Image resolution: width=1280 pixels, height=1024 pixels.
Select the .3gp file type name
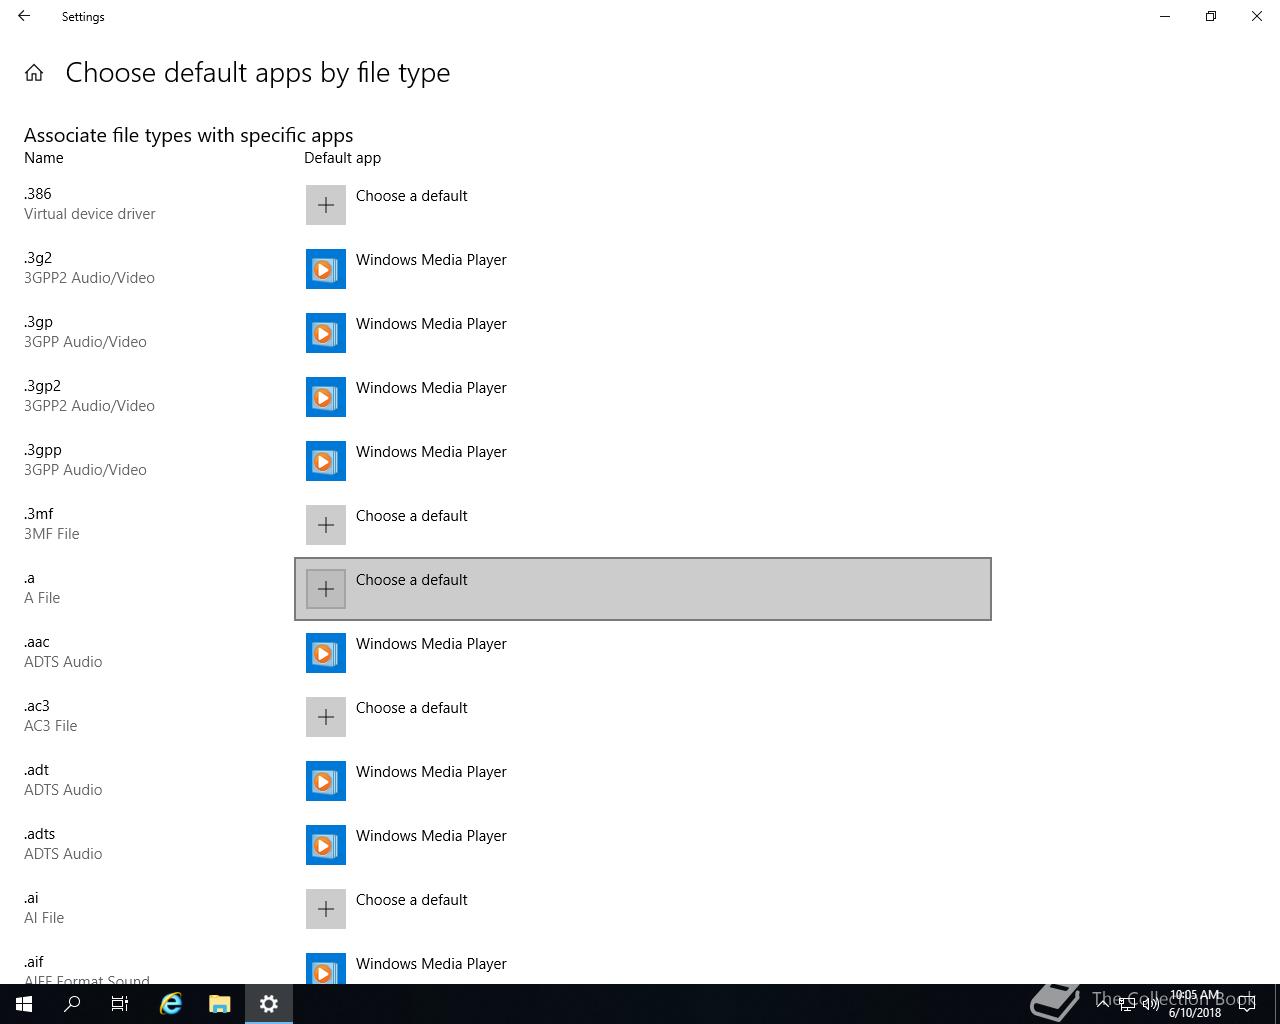click(x=38, y=322)
